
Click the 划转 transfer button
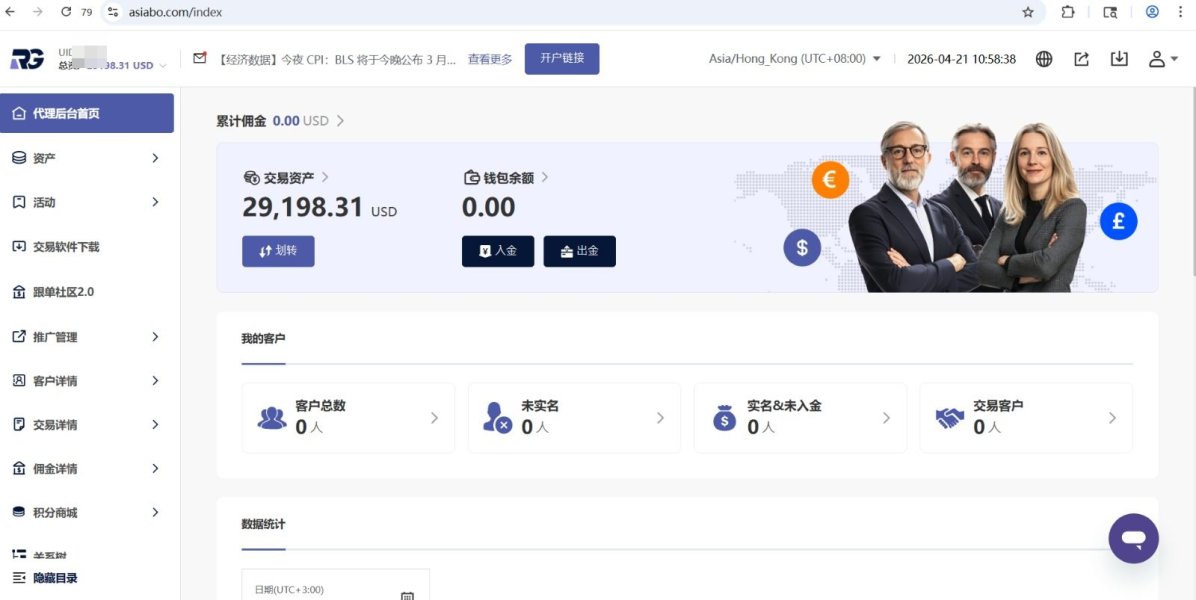278,251
